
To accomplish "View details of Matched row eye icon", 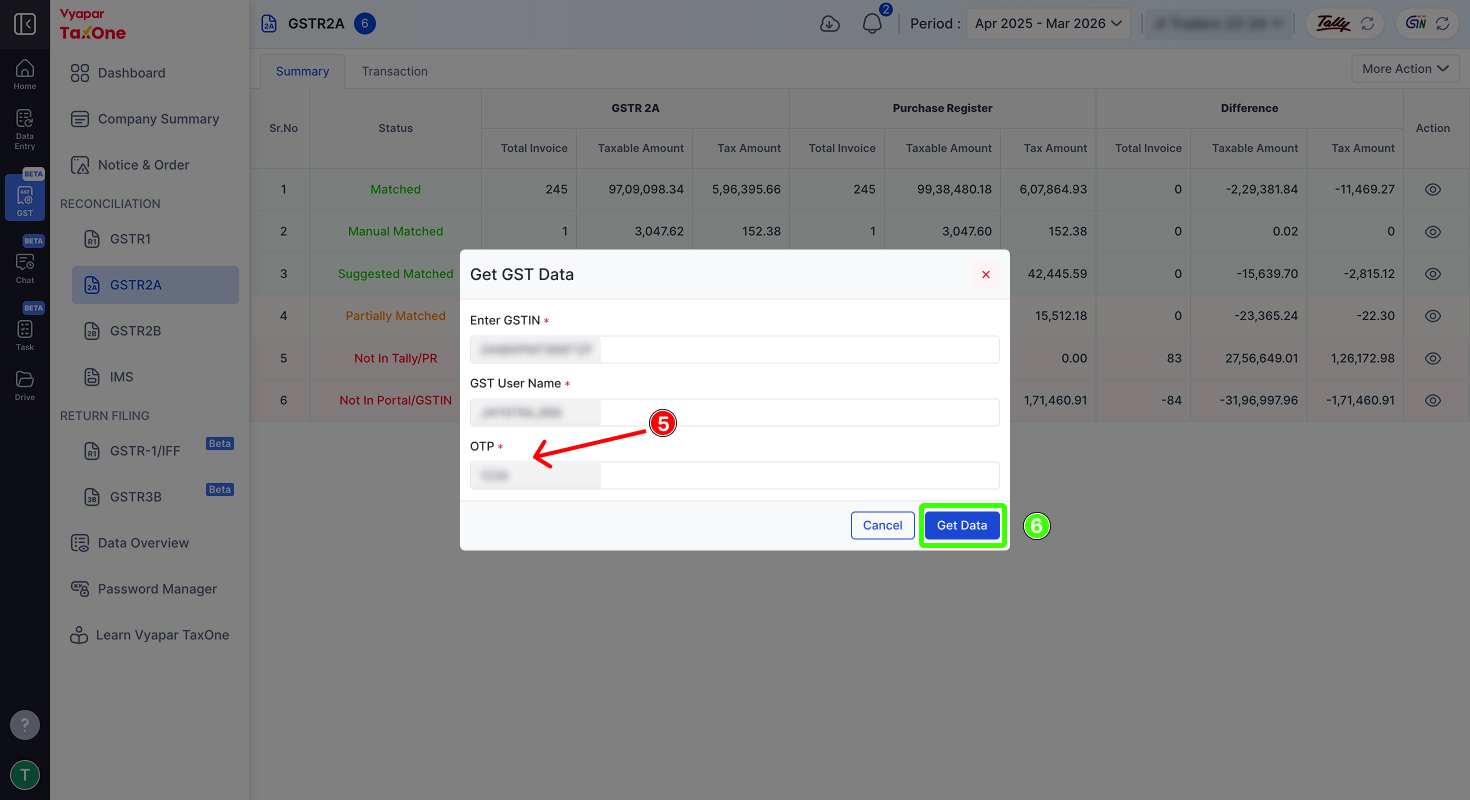I will [x=1432, y=189].
